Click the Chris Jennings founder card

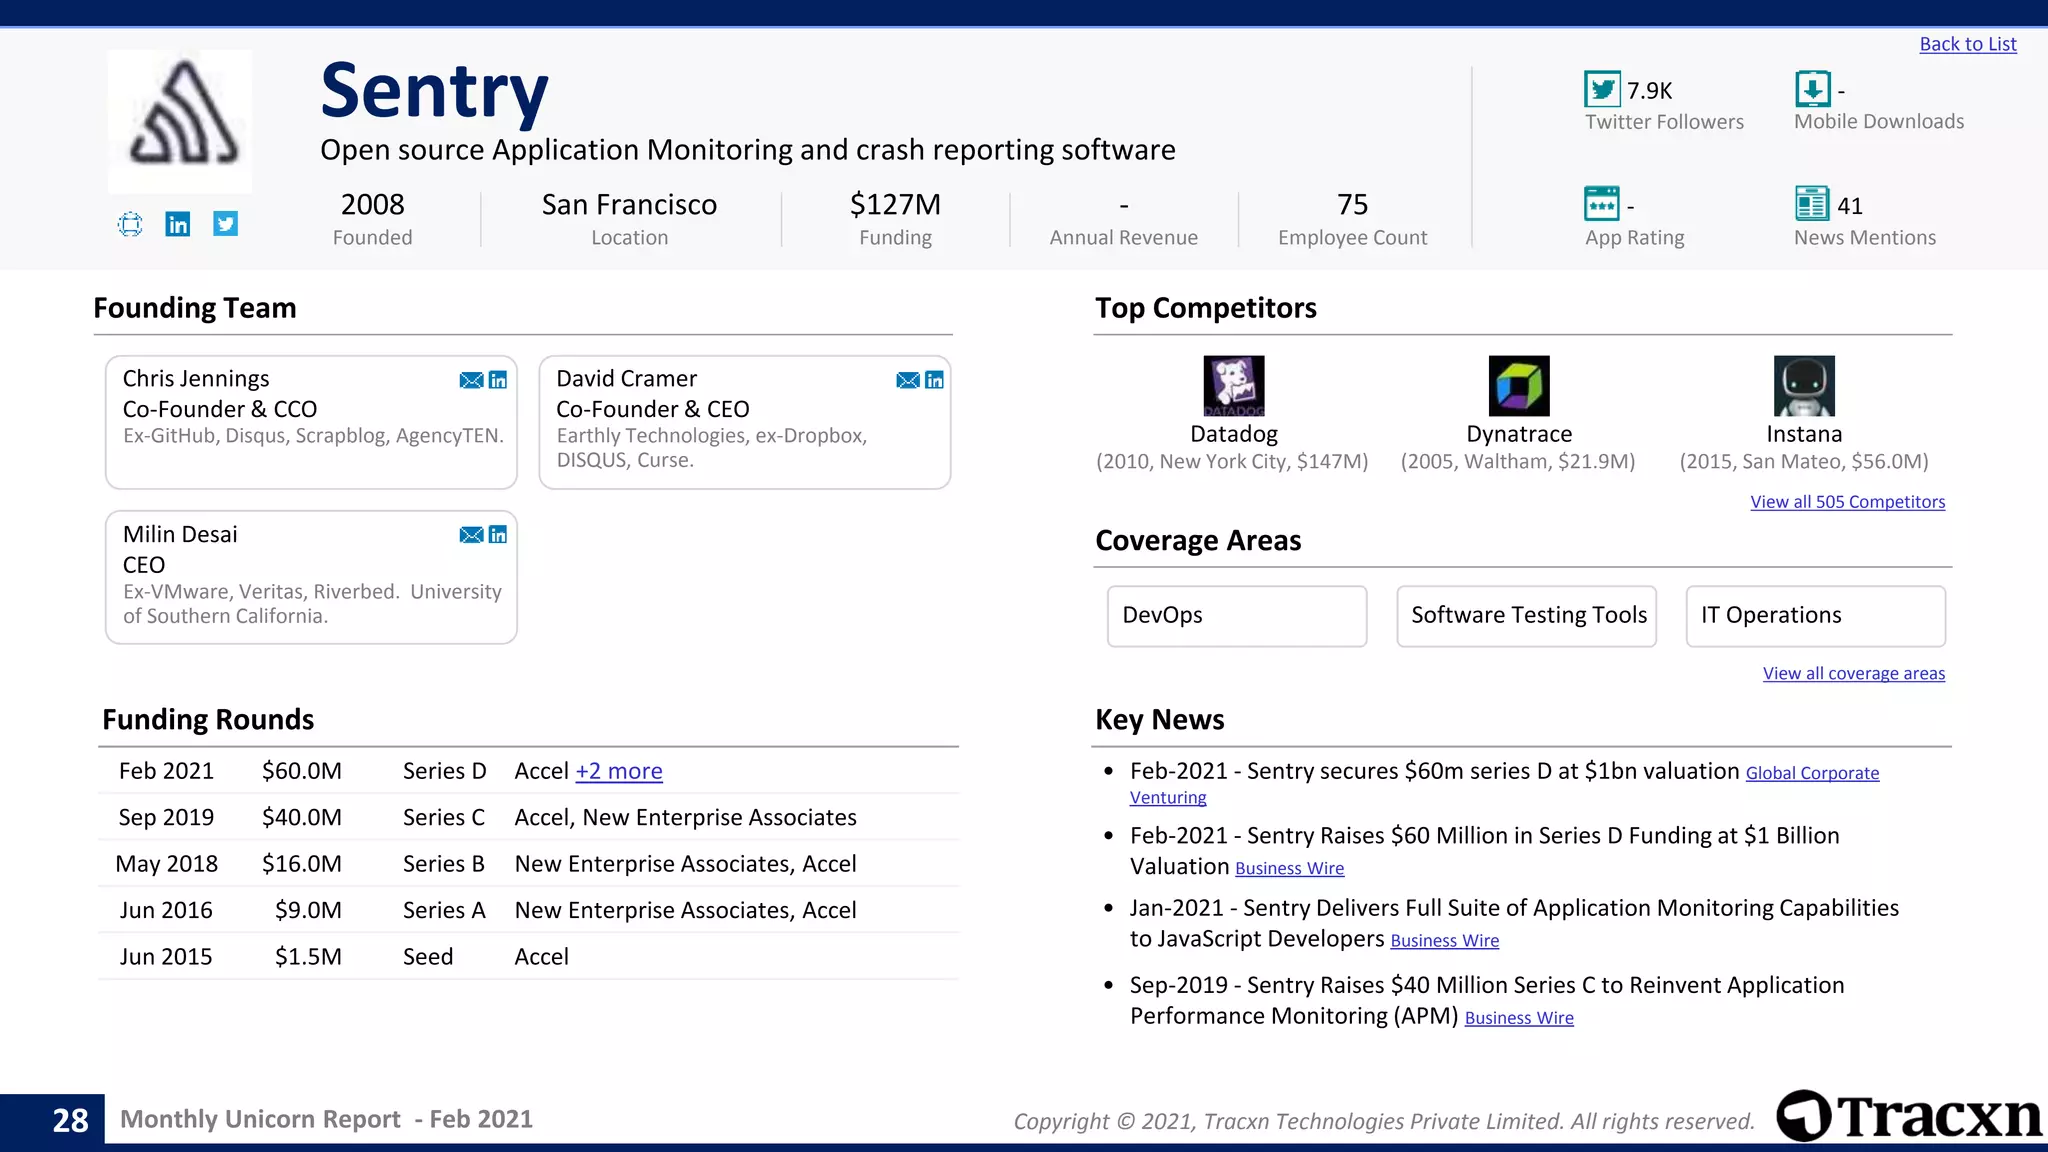tap(311, 422)
